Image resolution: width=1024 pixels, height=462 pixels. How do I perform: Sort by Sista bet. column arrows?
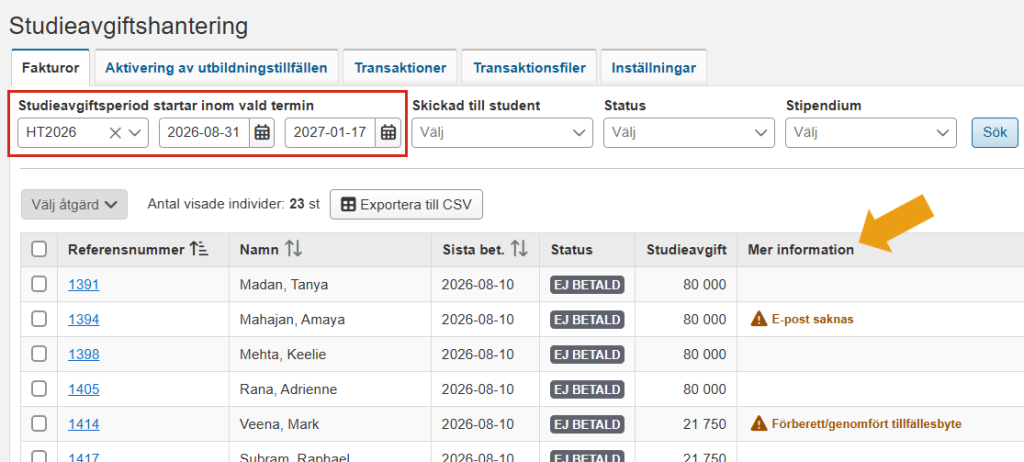click(x=519, y=249)
